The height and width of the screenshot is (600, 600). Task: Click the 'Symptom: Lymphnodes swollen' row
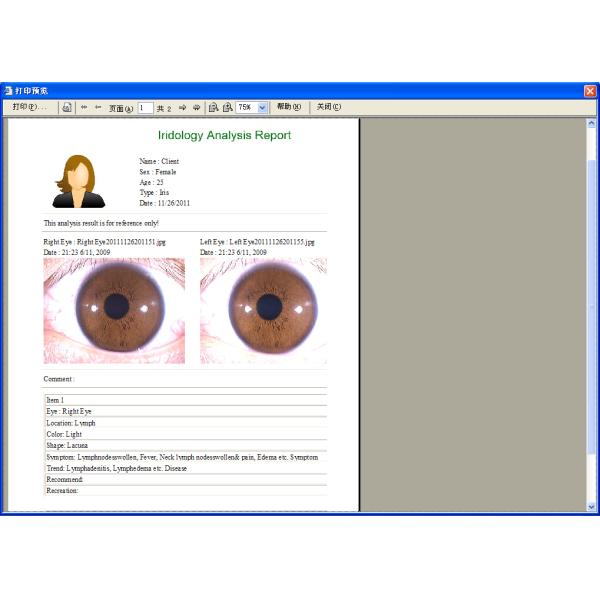coord(186,457)
